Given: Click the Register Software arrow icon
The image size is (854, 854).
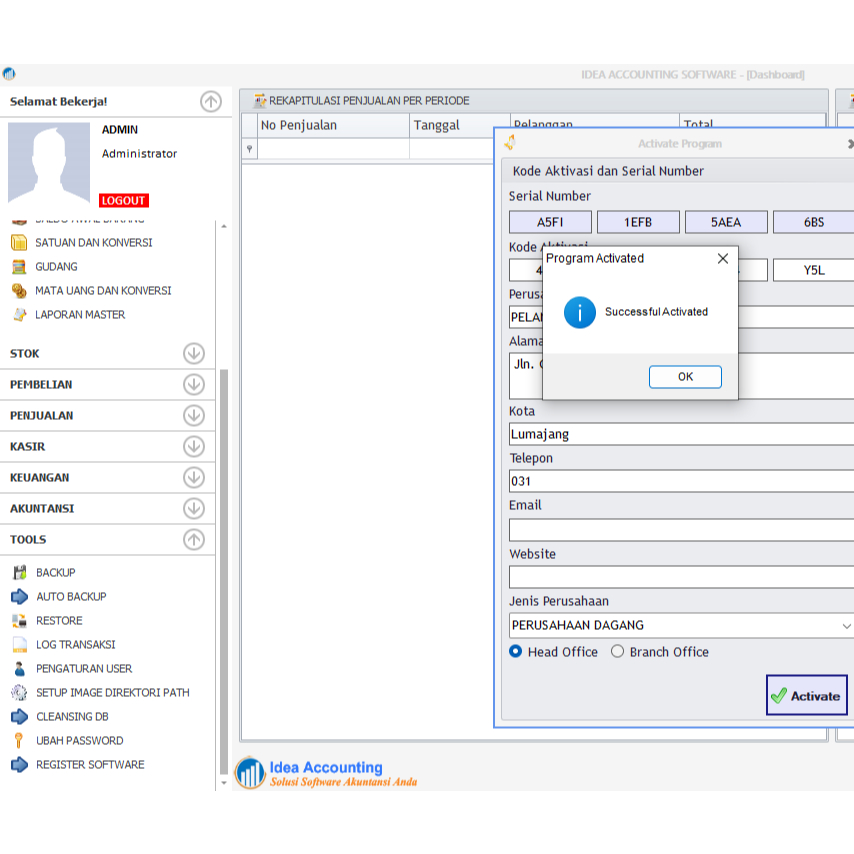Looking at the screenshot, I should (x=20, y=764).
